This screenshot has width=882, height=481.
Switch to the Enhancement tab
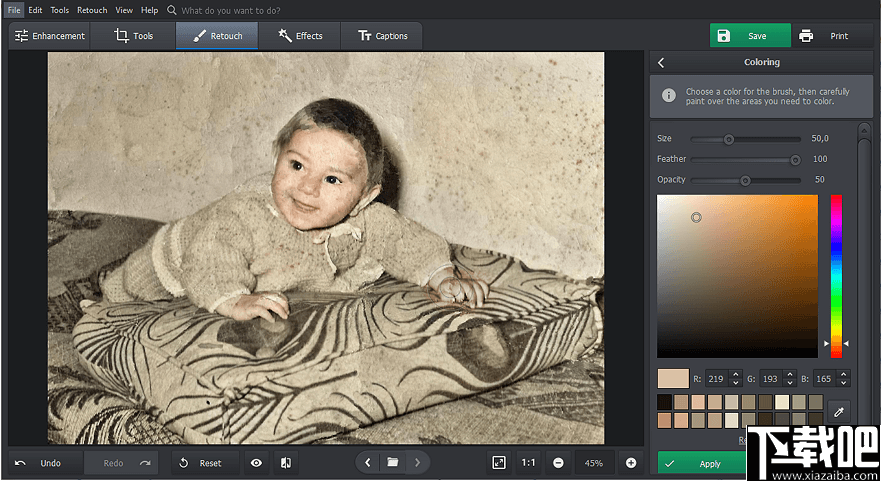click(x=48, y=36)
